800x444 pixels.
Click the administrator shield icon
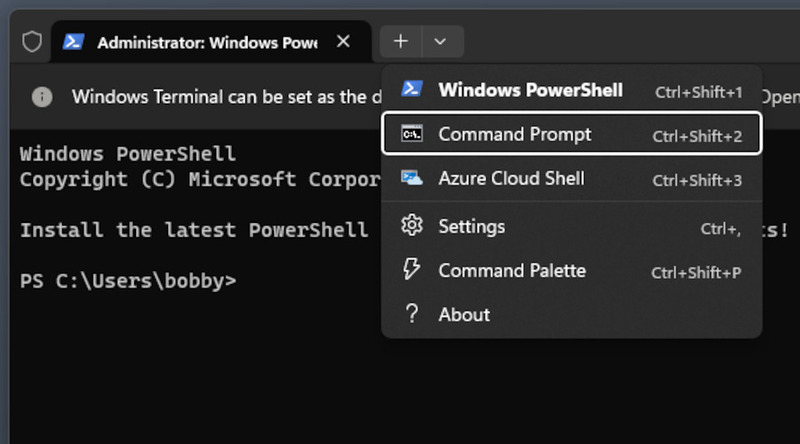(32, 42)
